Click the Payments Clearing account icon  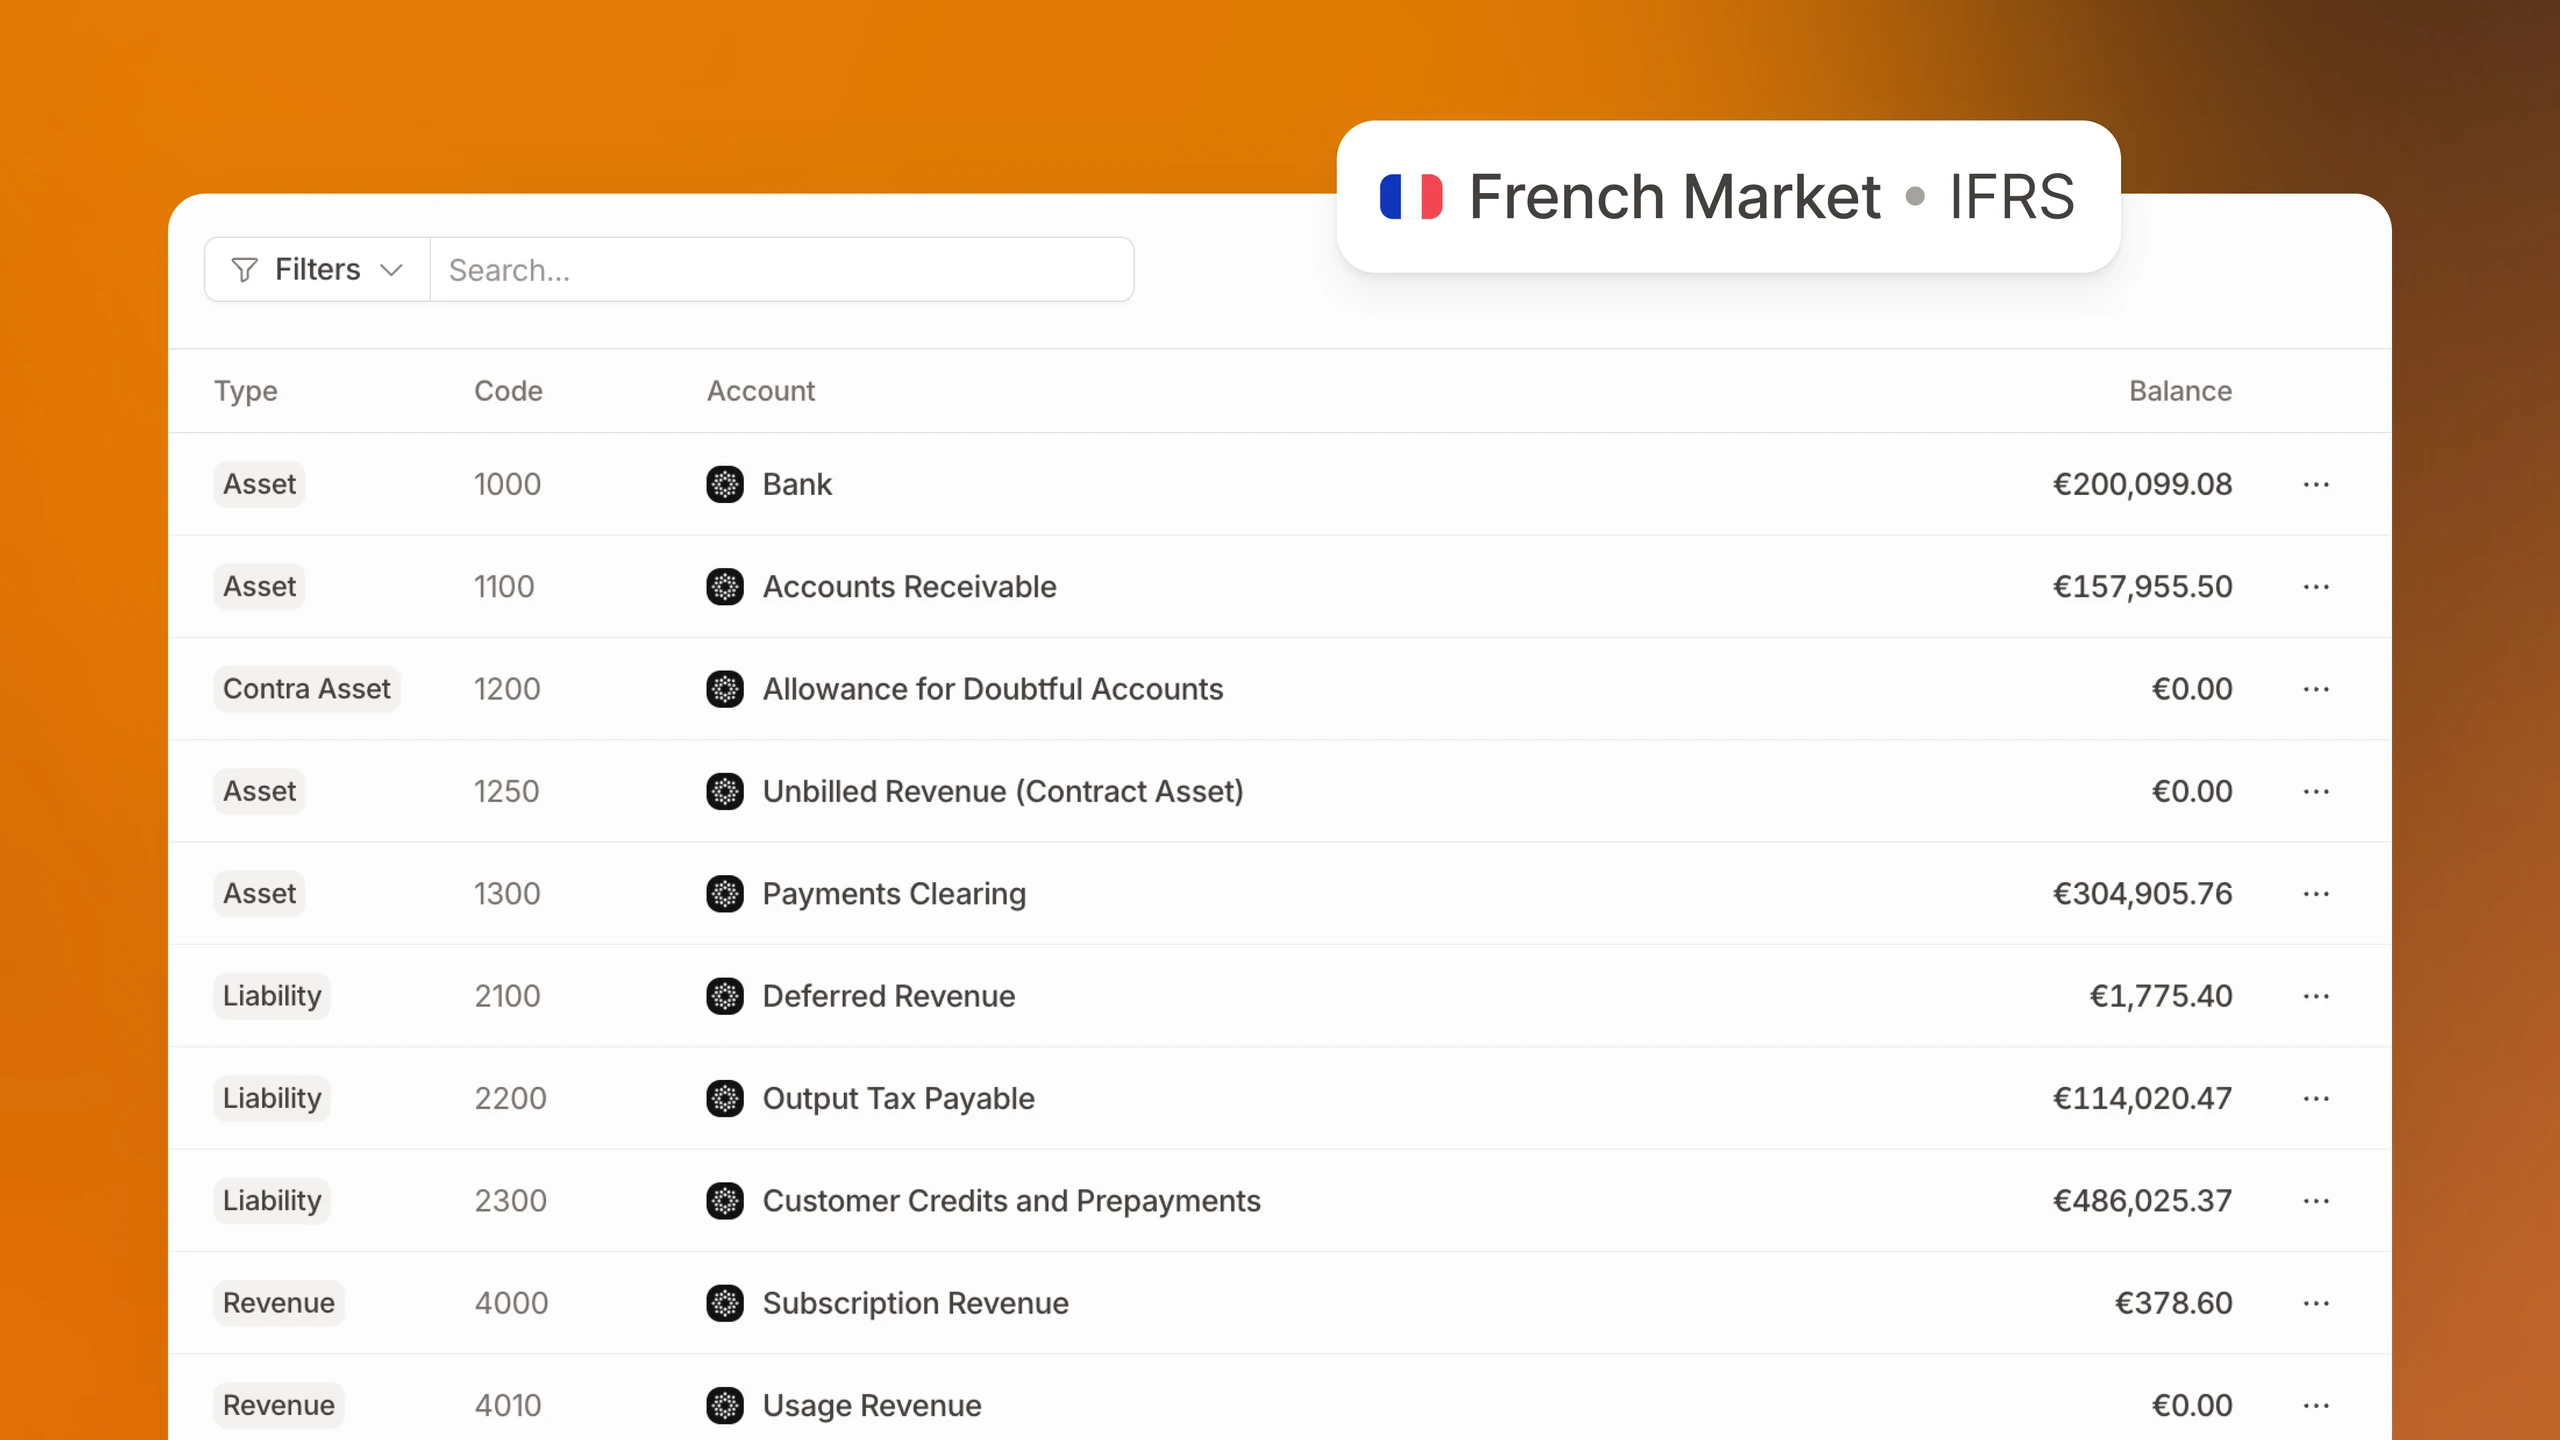click(725, 894)
